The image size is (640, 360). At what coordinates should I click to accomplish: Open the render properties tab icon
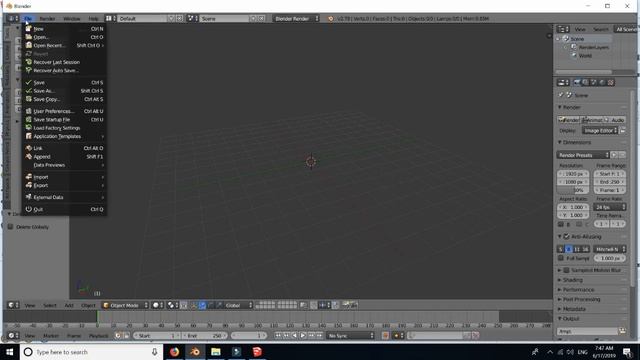577,82
